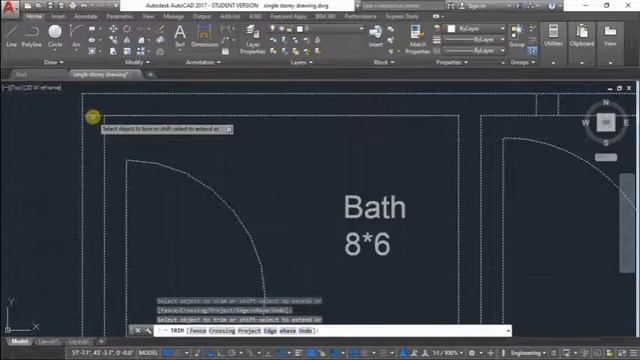Toggle Clean Screen icon in status bar

(622, 353)
